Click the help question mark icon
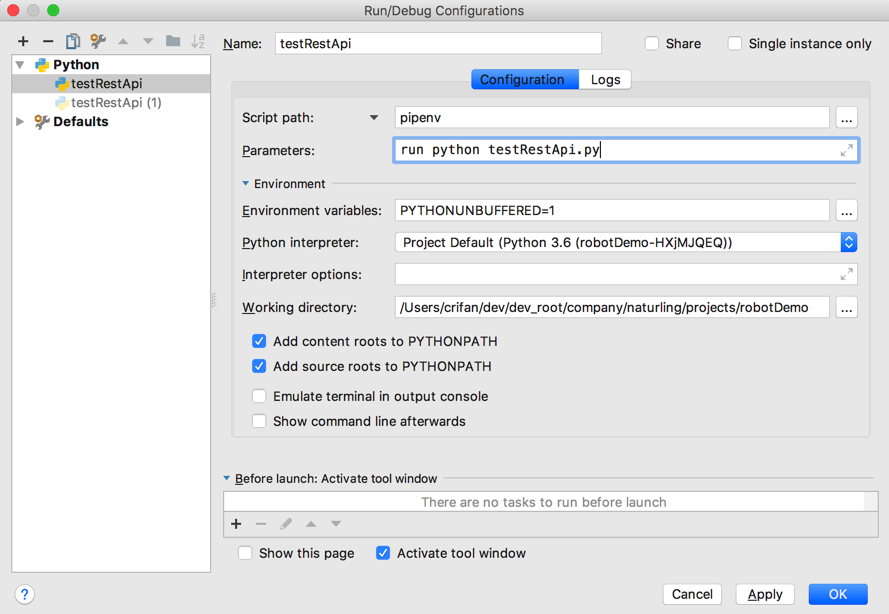889x614 pixels. [x=25, y=594]
